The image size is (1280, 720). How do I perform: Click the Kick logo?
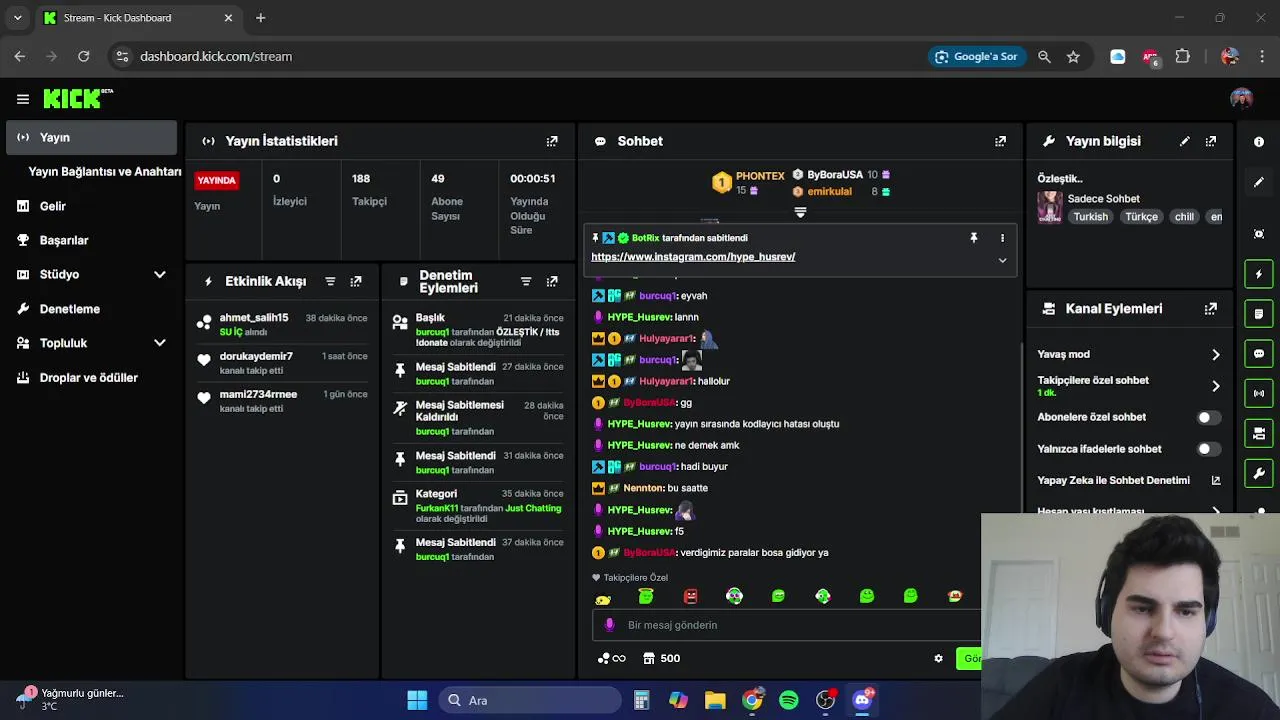(78, 98)
